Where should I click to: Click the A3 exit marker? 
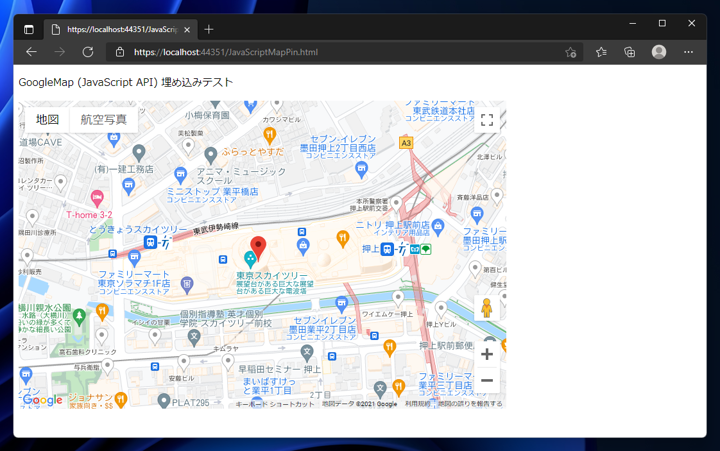point(406,143)
